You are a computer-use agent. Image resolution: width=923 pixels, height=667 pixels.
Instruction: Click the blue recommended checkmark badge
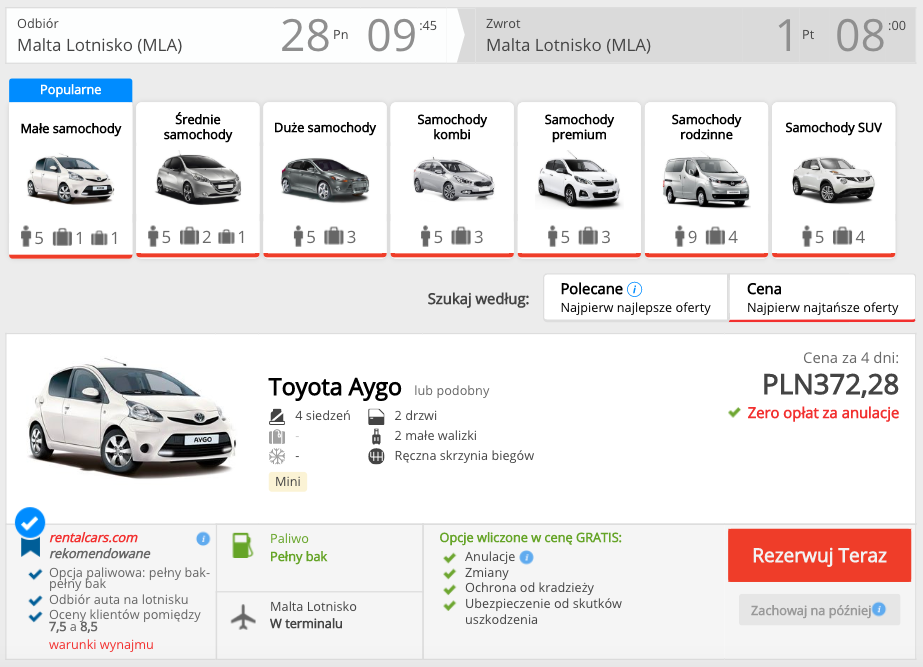[30, 522]
